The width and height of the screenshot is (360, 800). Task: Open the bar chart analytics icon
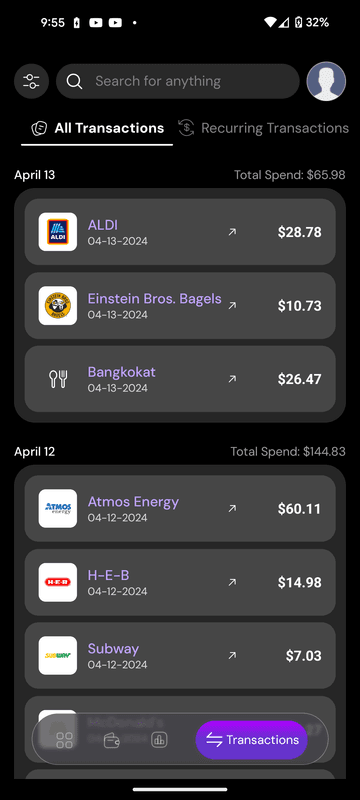(159, 740)
